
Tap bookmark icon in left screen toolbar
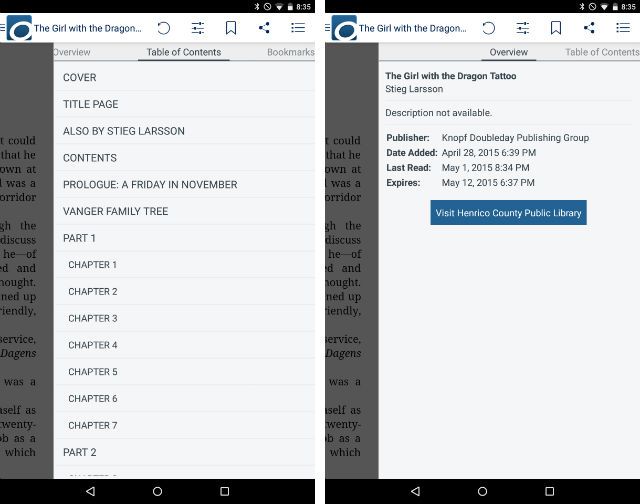click(x=231, y=28)
